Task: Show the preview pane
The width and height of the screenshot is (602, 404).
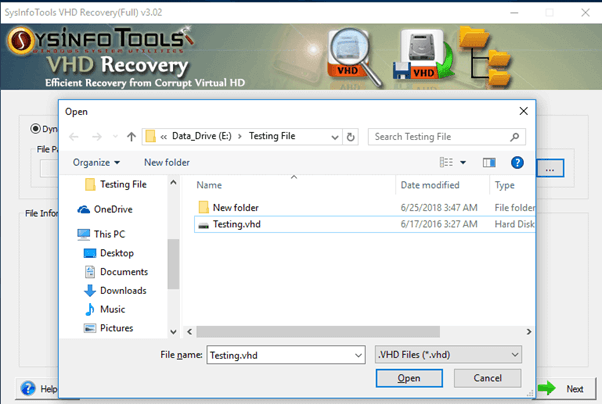Action: [x=489, y=163]
